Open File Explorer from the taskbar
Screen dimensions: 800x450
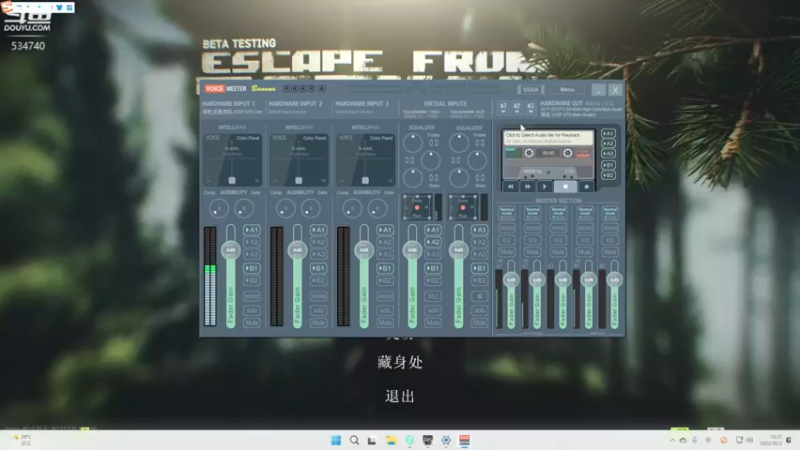coord(391,440)
